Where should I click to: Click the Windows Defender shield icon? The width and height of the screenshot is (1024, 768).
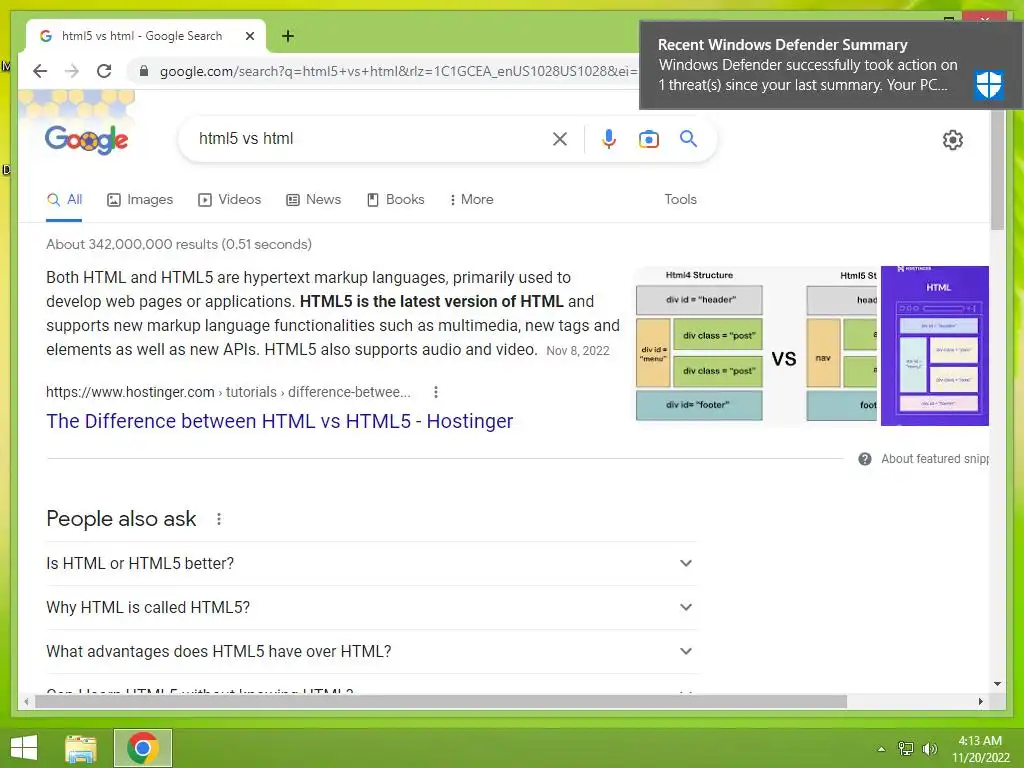pyautogui.click(x=989, y=84)
